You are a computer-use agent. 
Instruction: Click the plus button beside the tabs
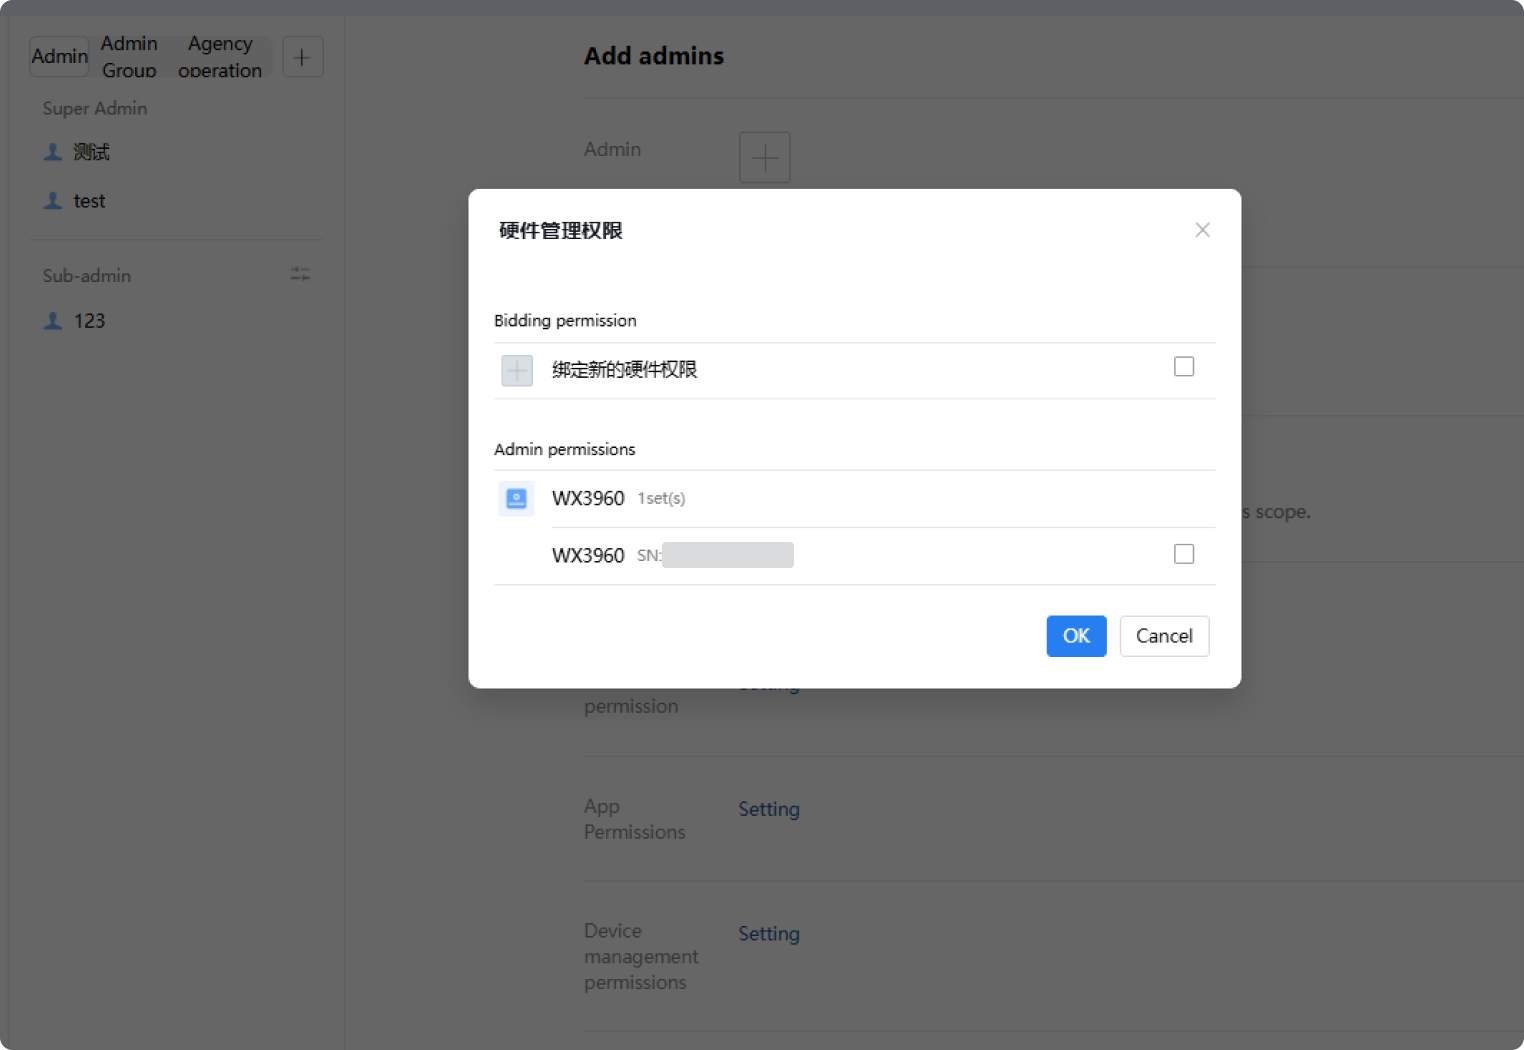click(302, 57)
